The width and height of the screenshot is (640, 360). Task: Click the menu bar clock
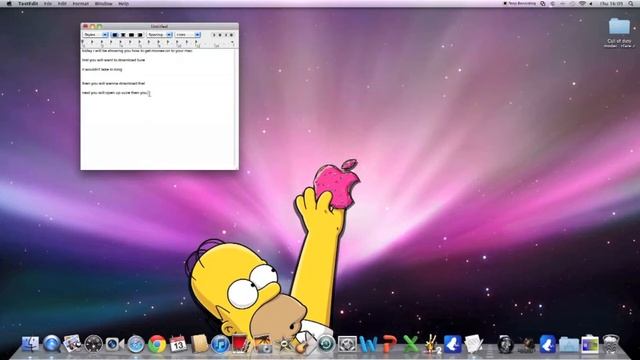611,4
